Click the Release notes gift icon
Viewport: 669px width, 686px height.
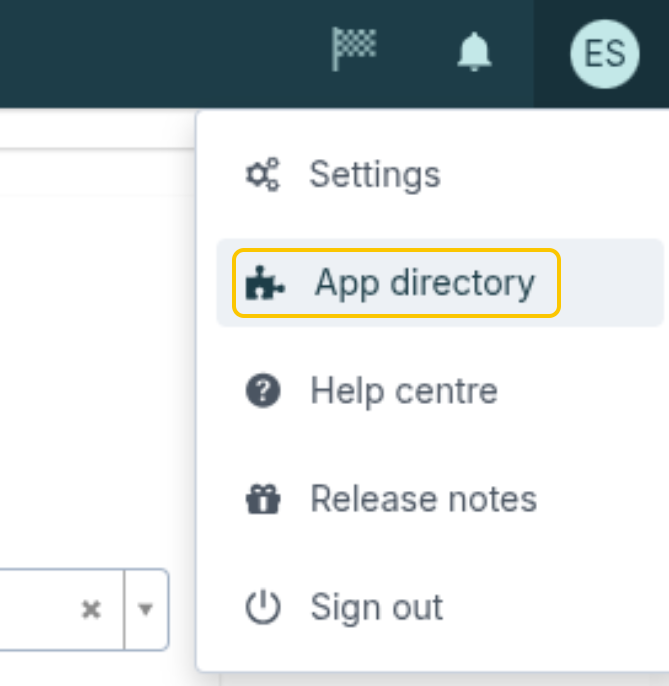point(263,499)
